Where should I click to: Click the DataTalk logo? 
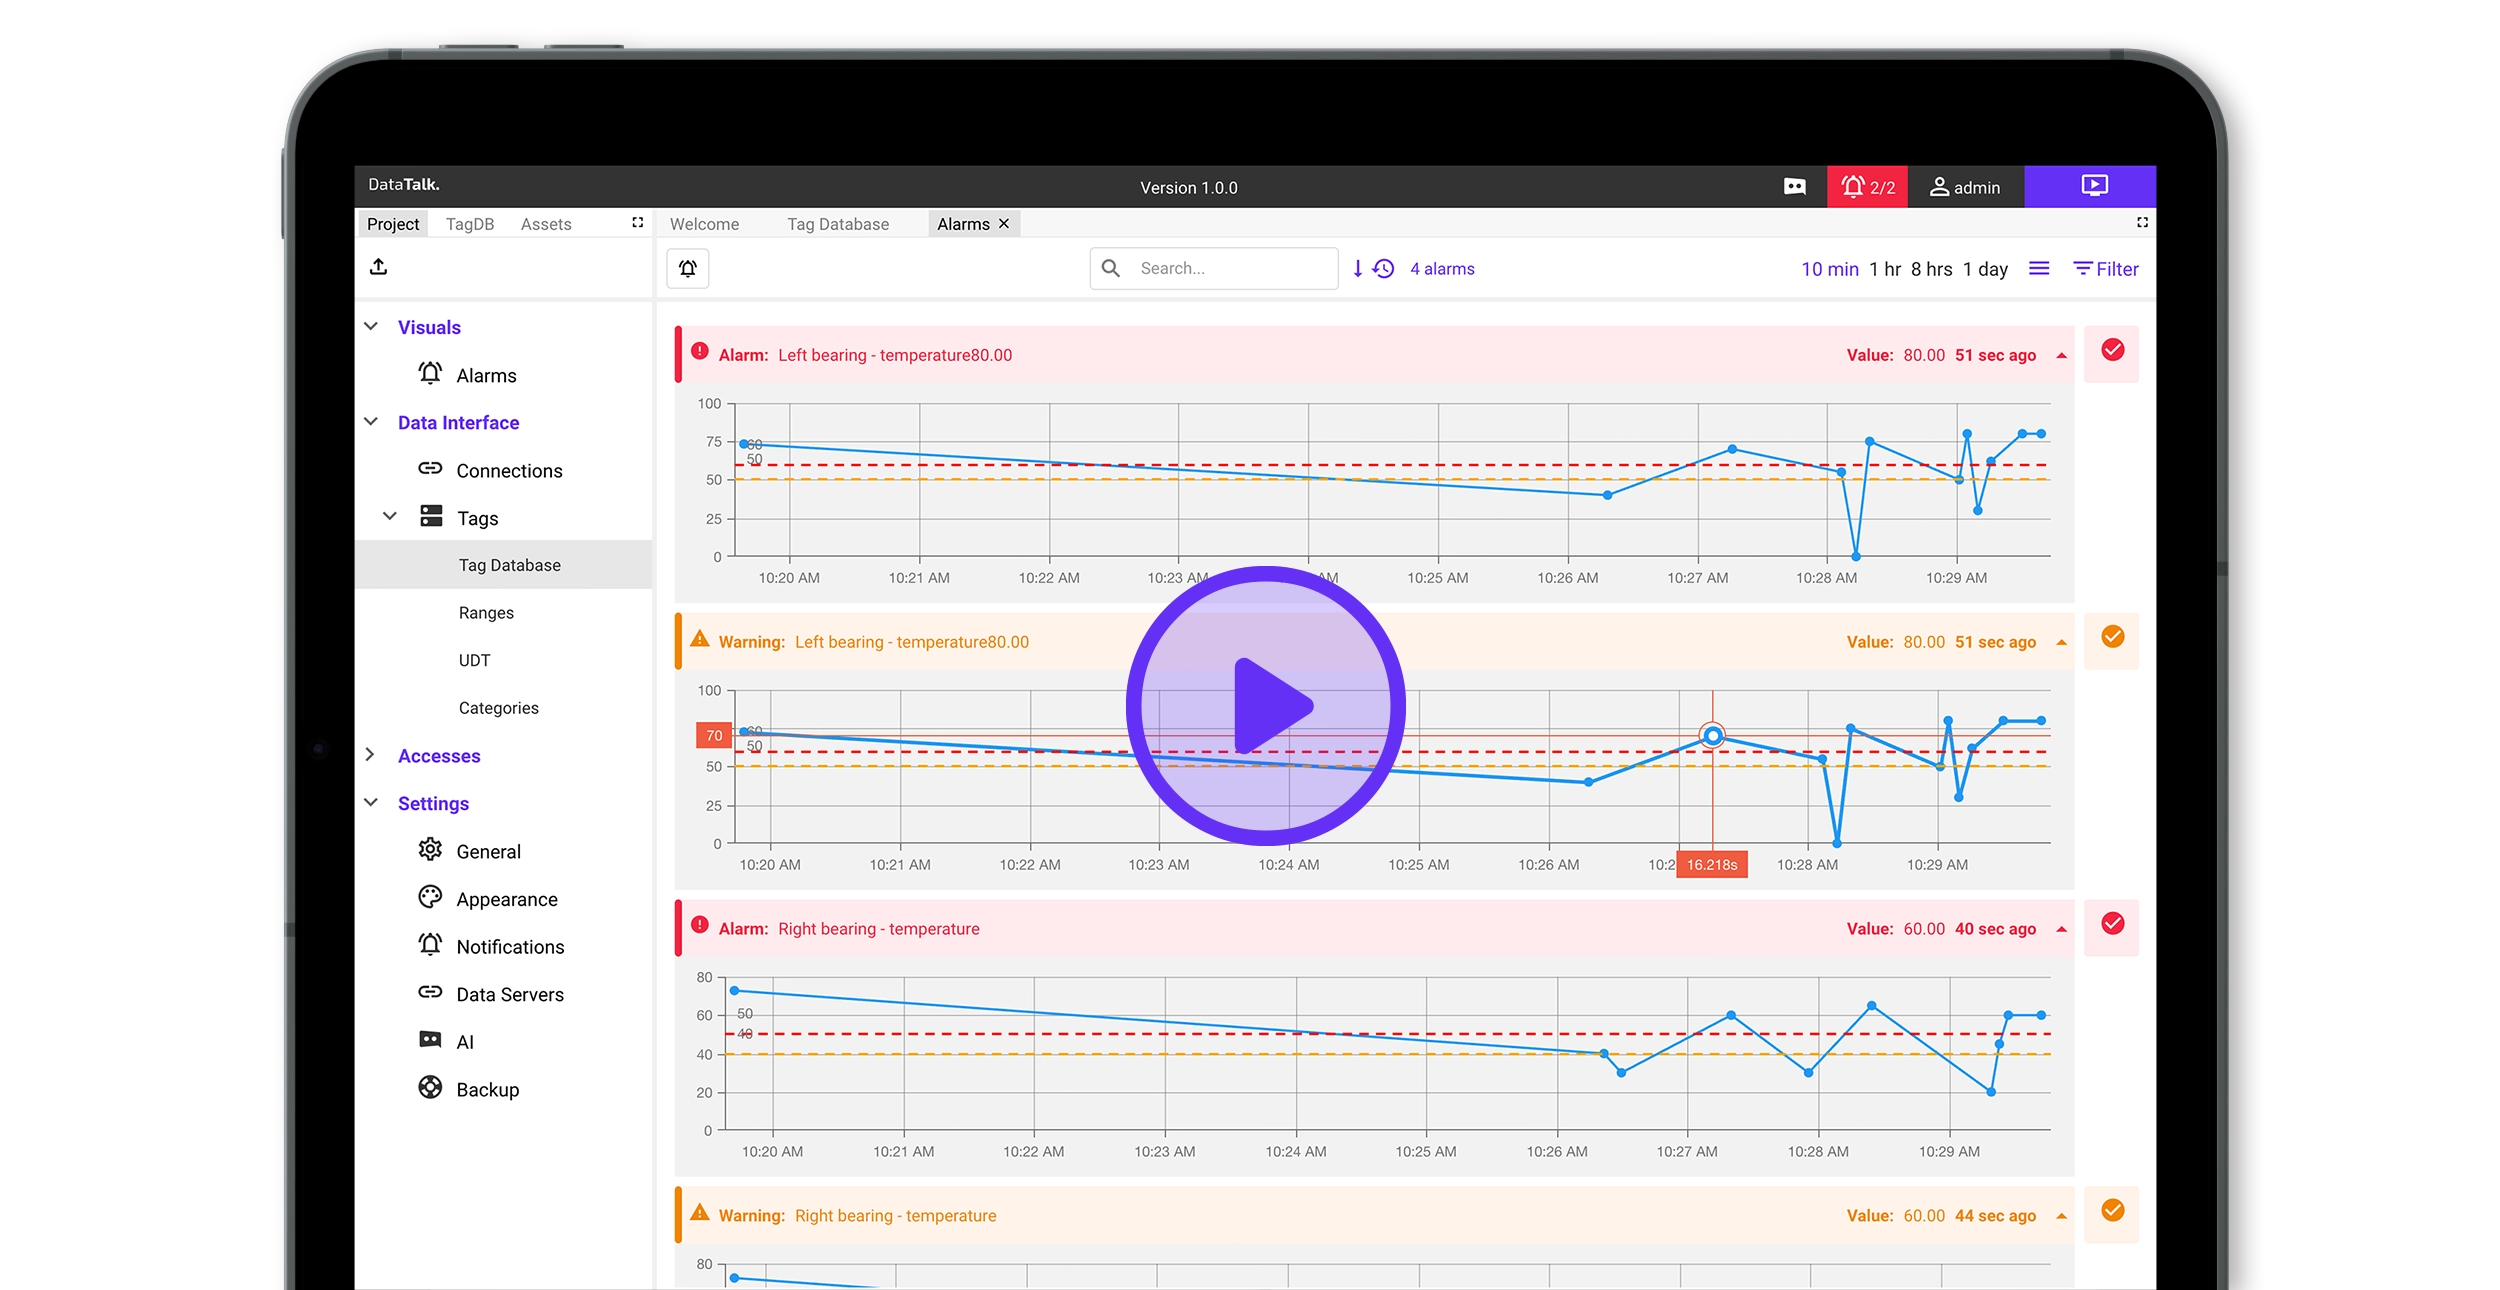tap(404, 184)
